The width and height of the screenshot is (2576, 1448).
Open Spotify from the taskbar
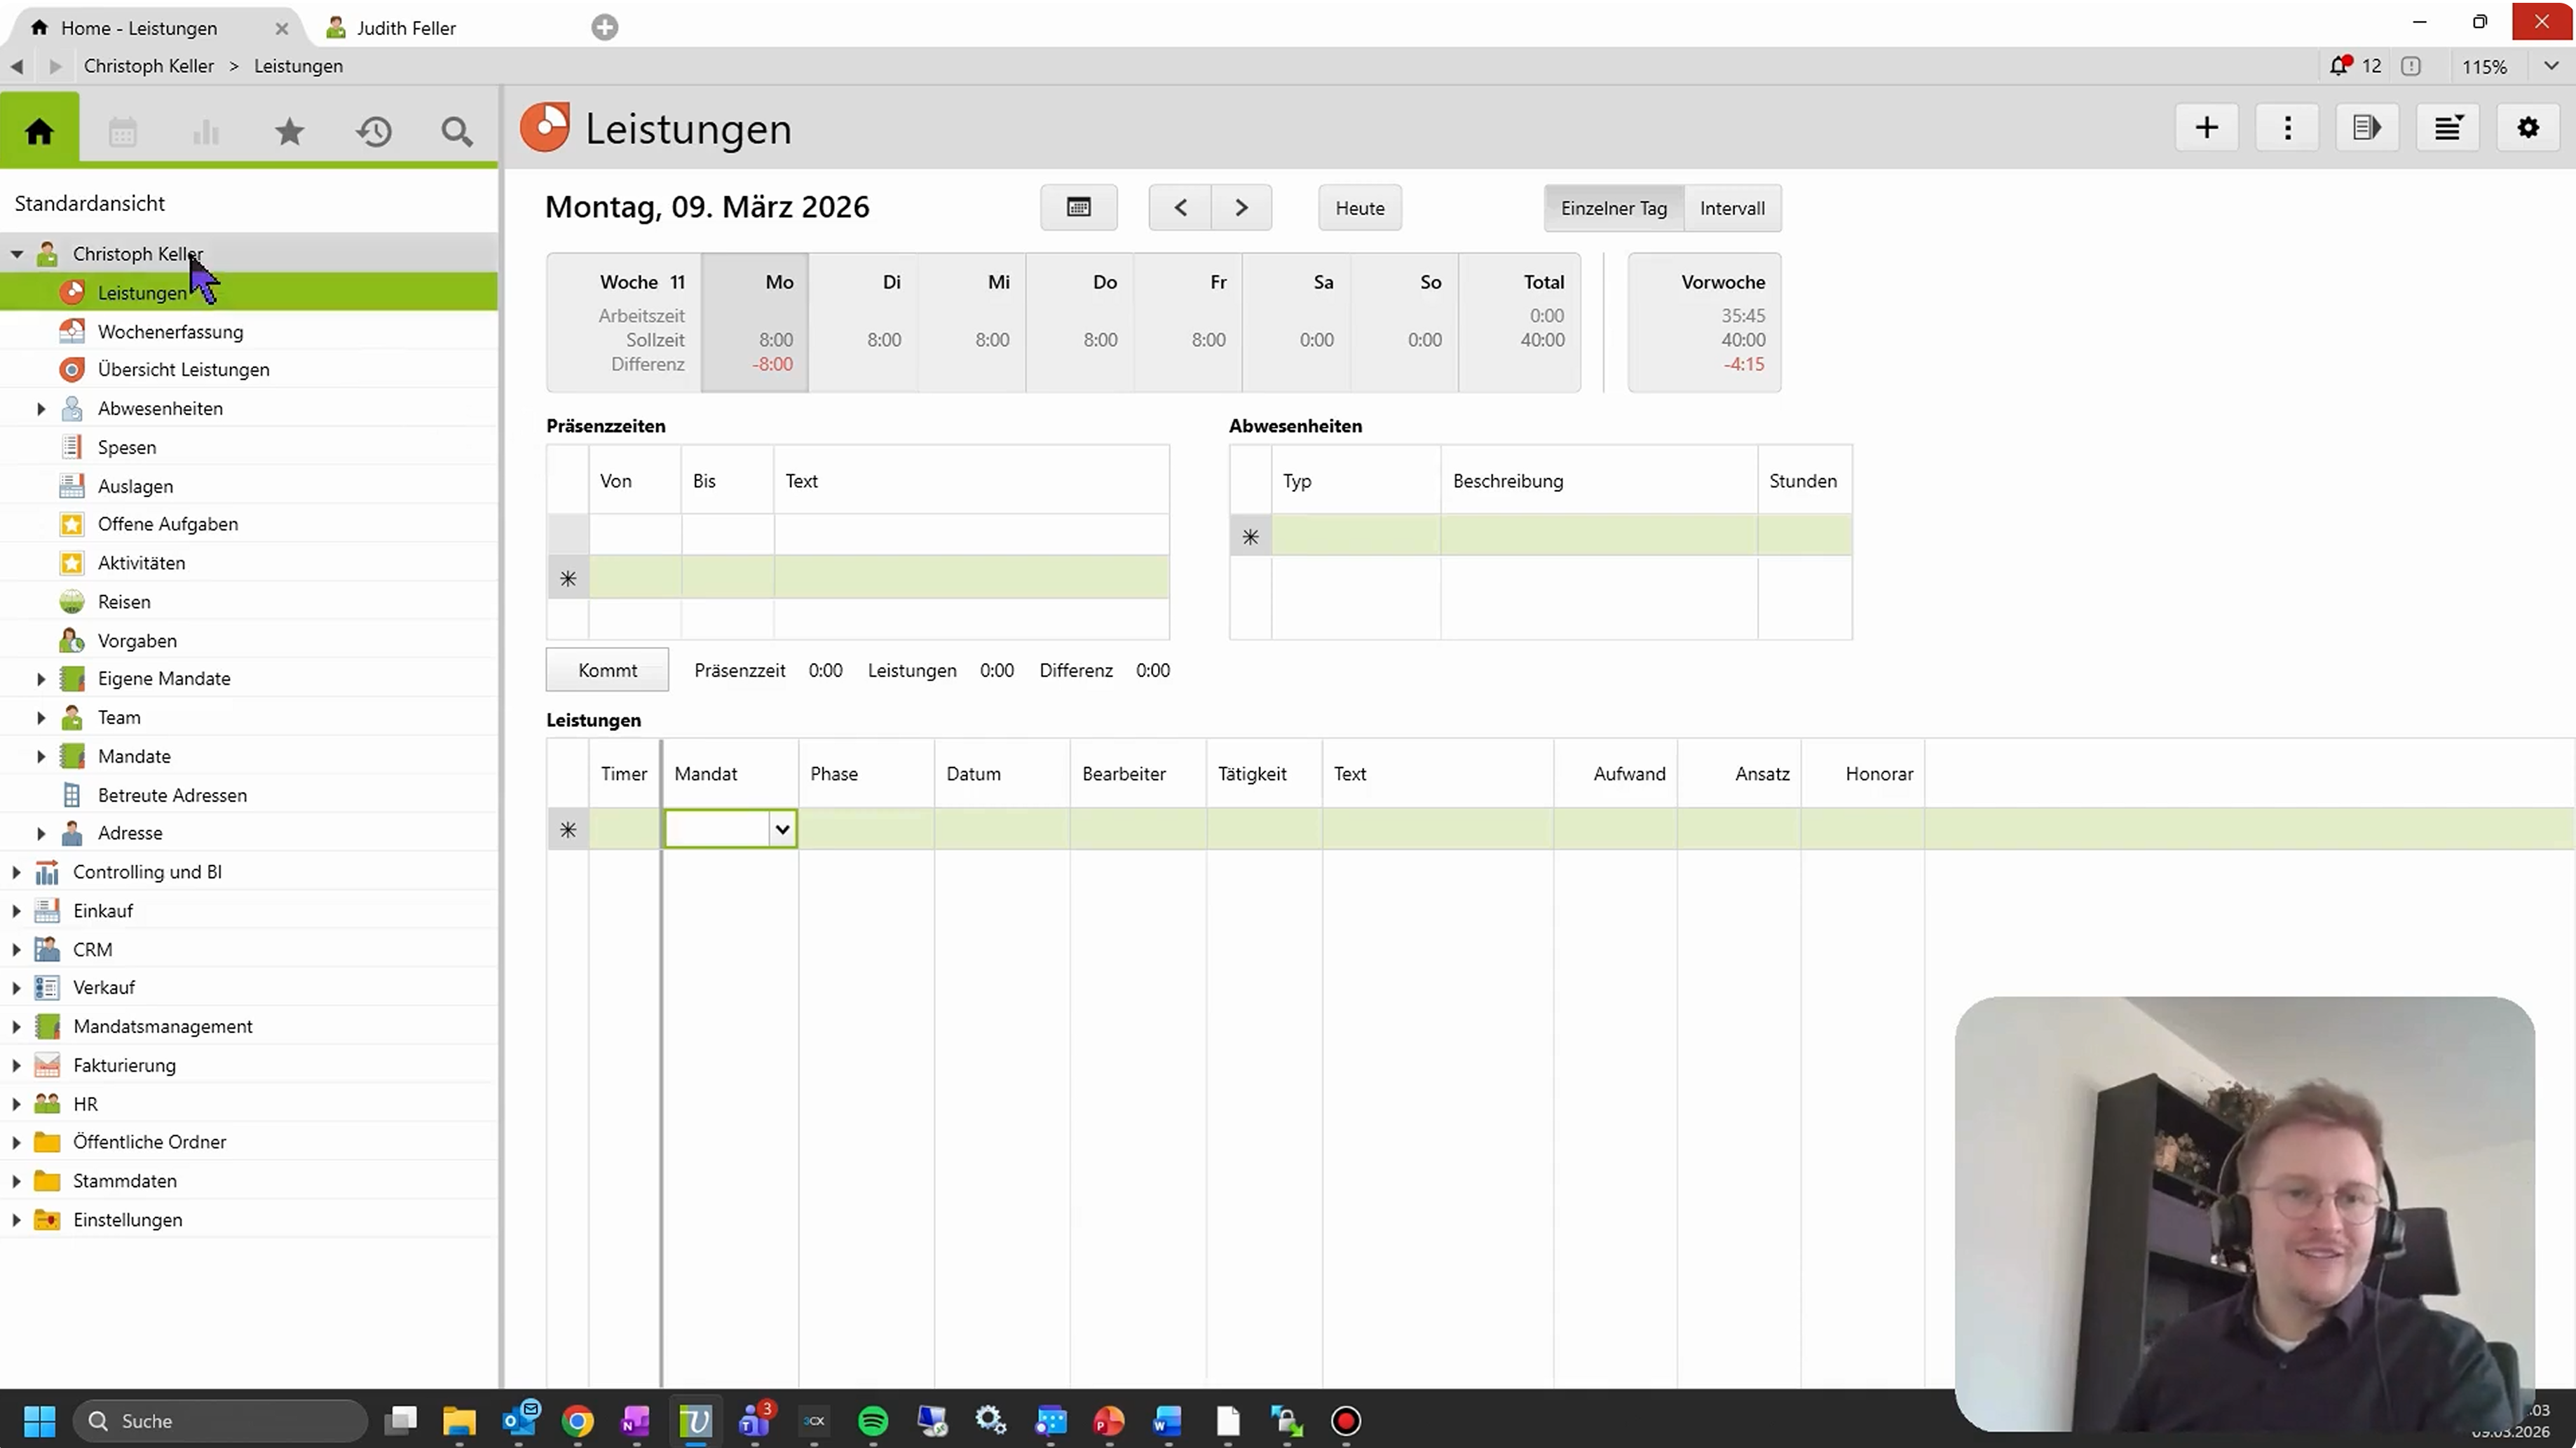pos(873,1421)
